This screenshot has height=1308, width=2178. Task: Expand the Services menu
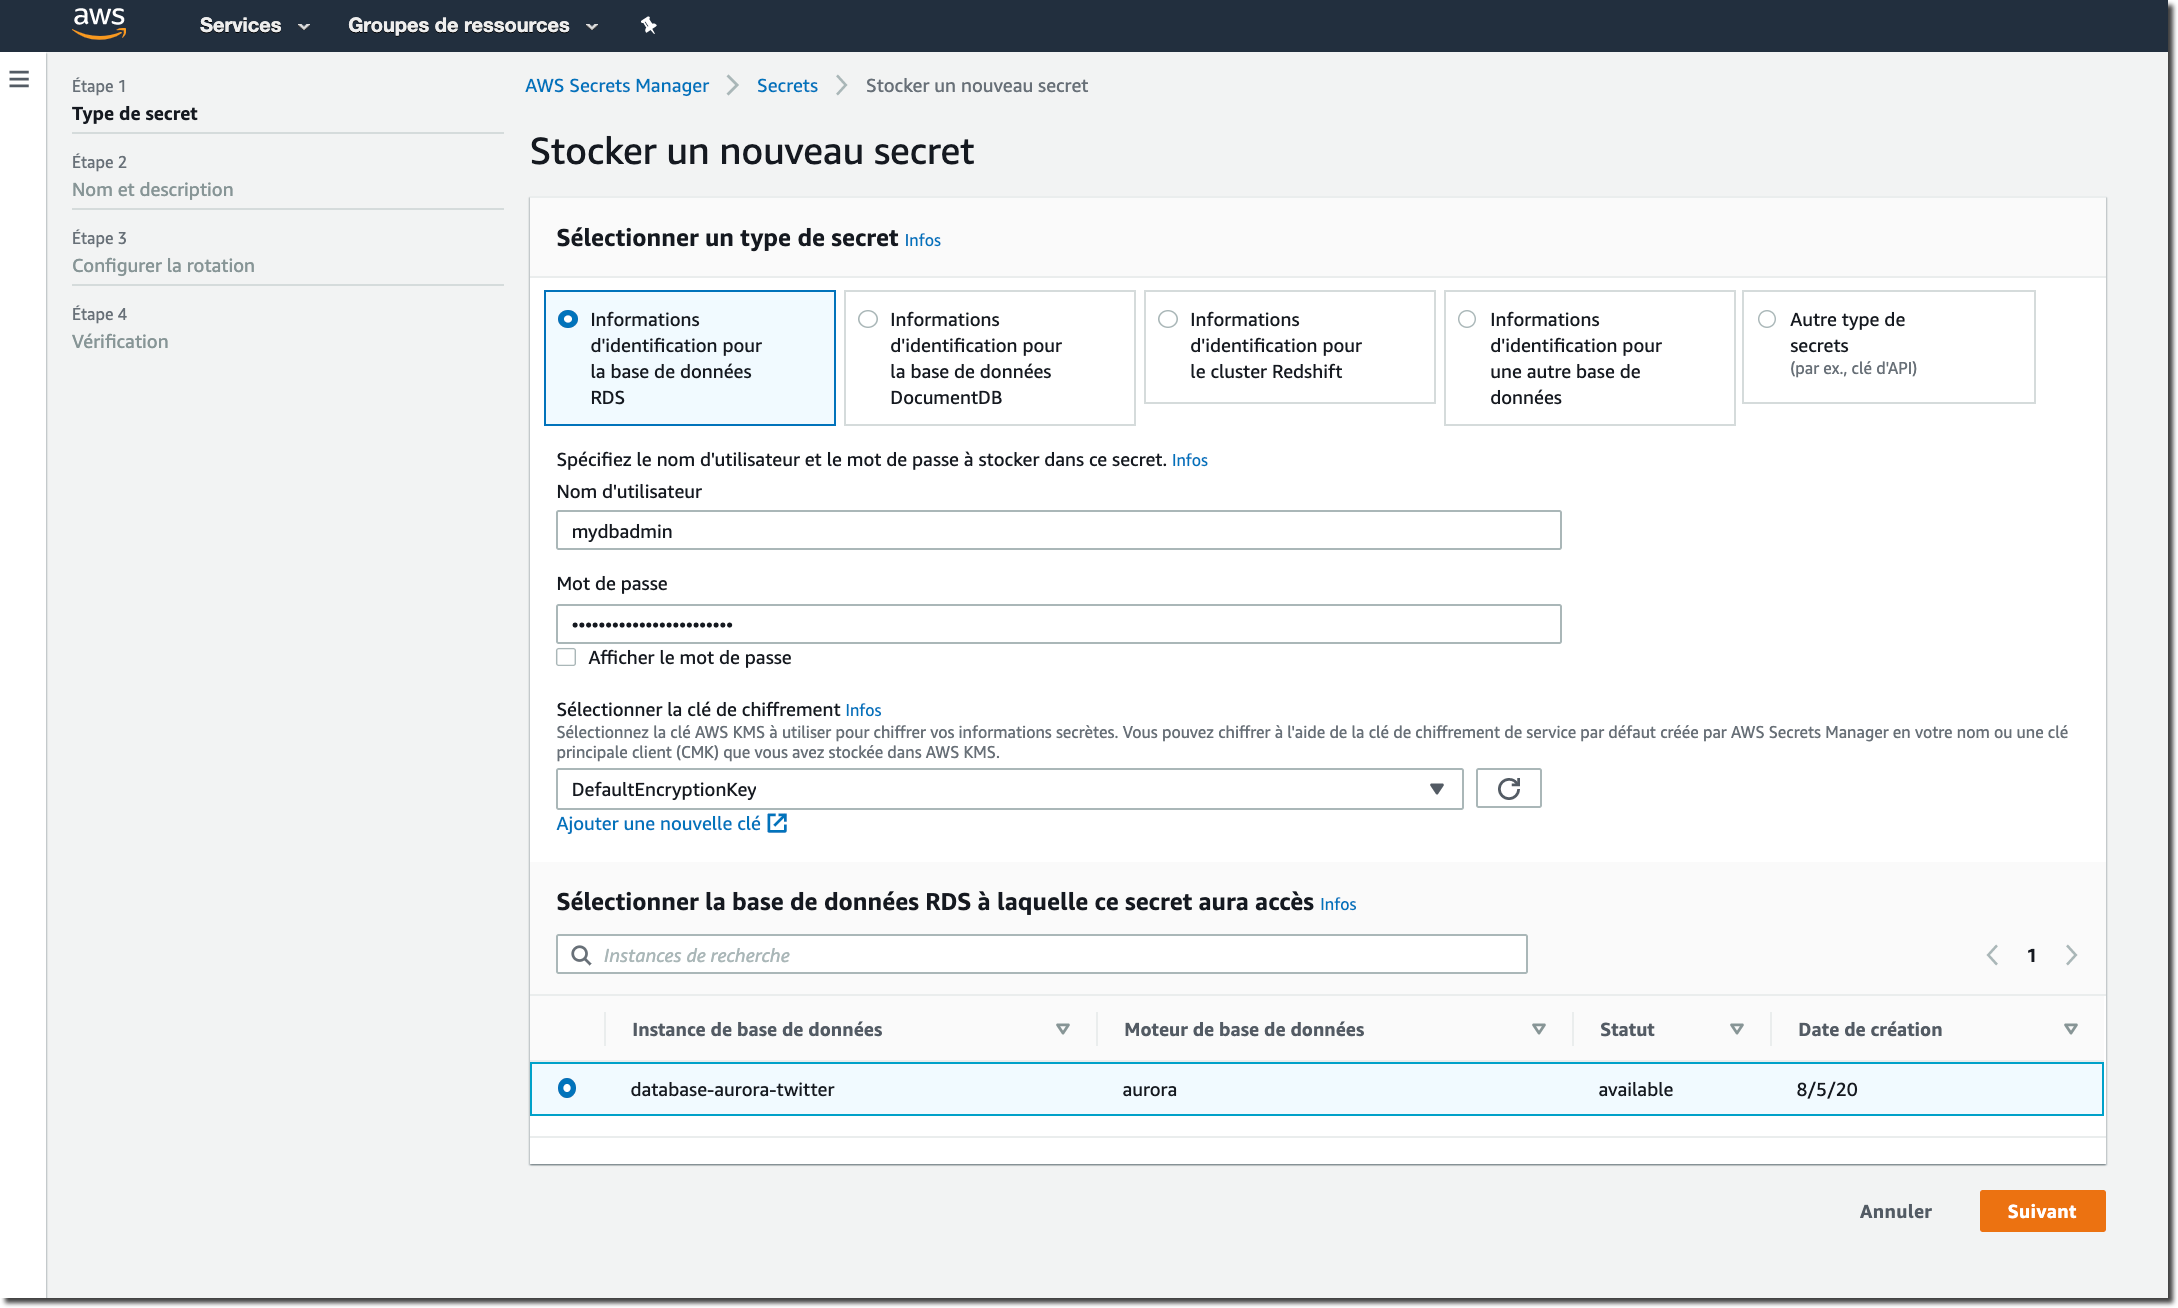pos(254,25)
